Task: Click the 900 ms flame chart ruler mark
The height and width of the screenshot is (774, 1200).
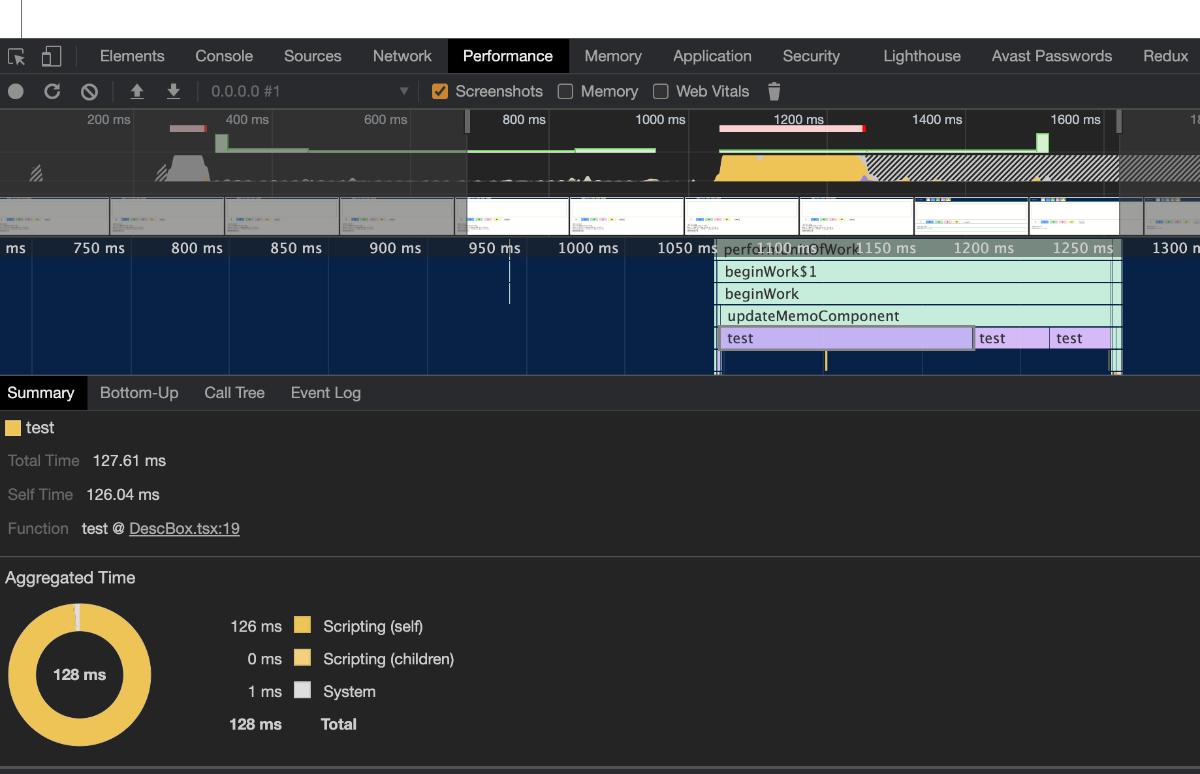Action: click(396, 248)
